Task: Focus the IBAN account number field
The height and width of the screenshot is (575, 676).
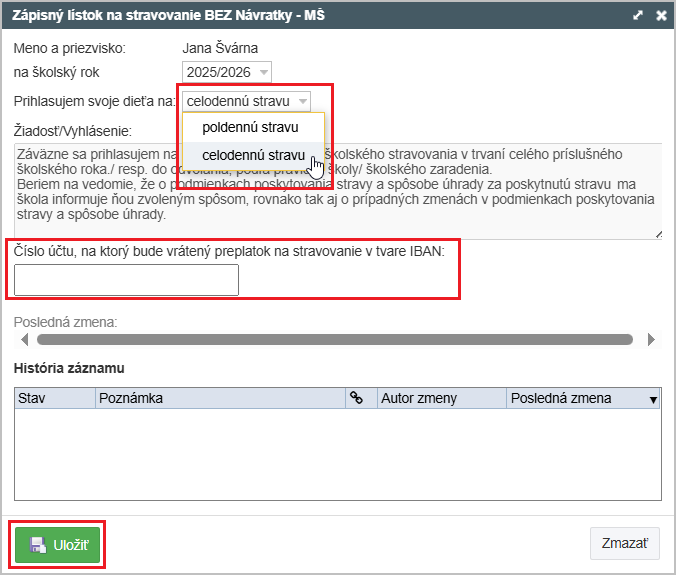Action: coord(127,281)
